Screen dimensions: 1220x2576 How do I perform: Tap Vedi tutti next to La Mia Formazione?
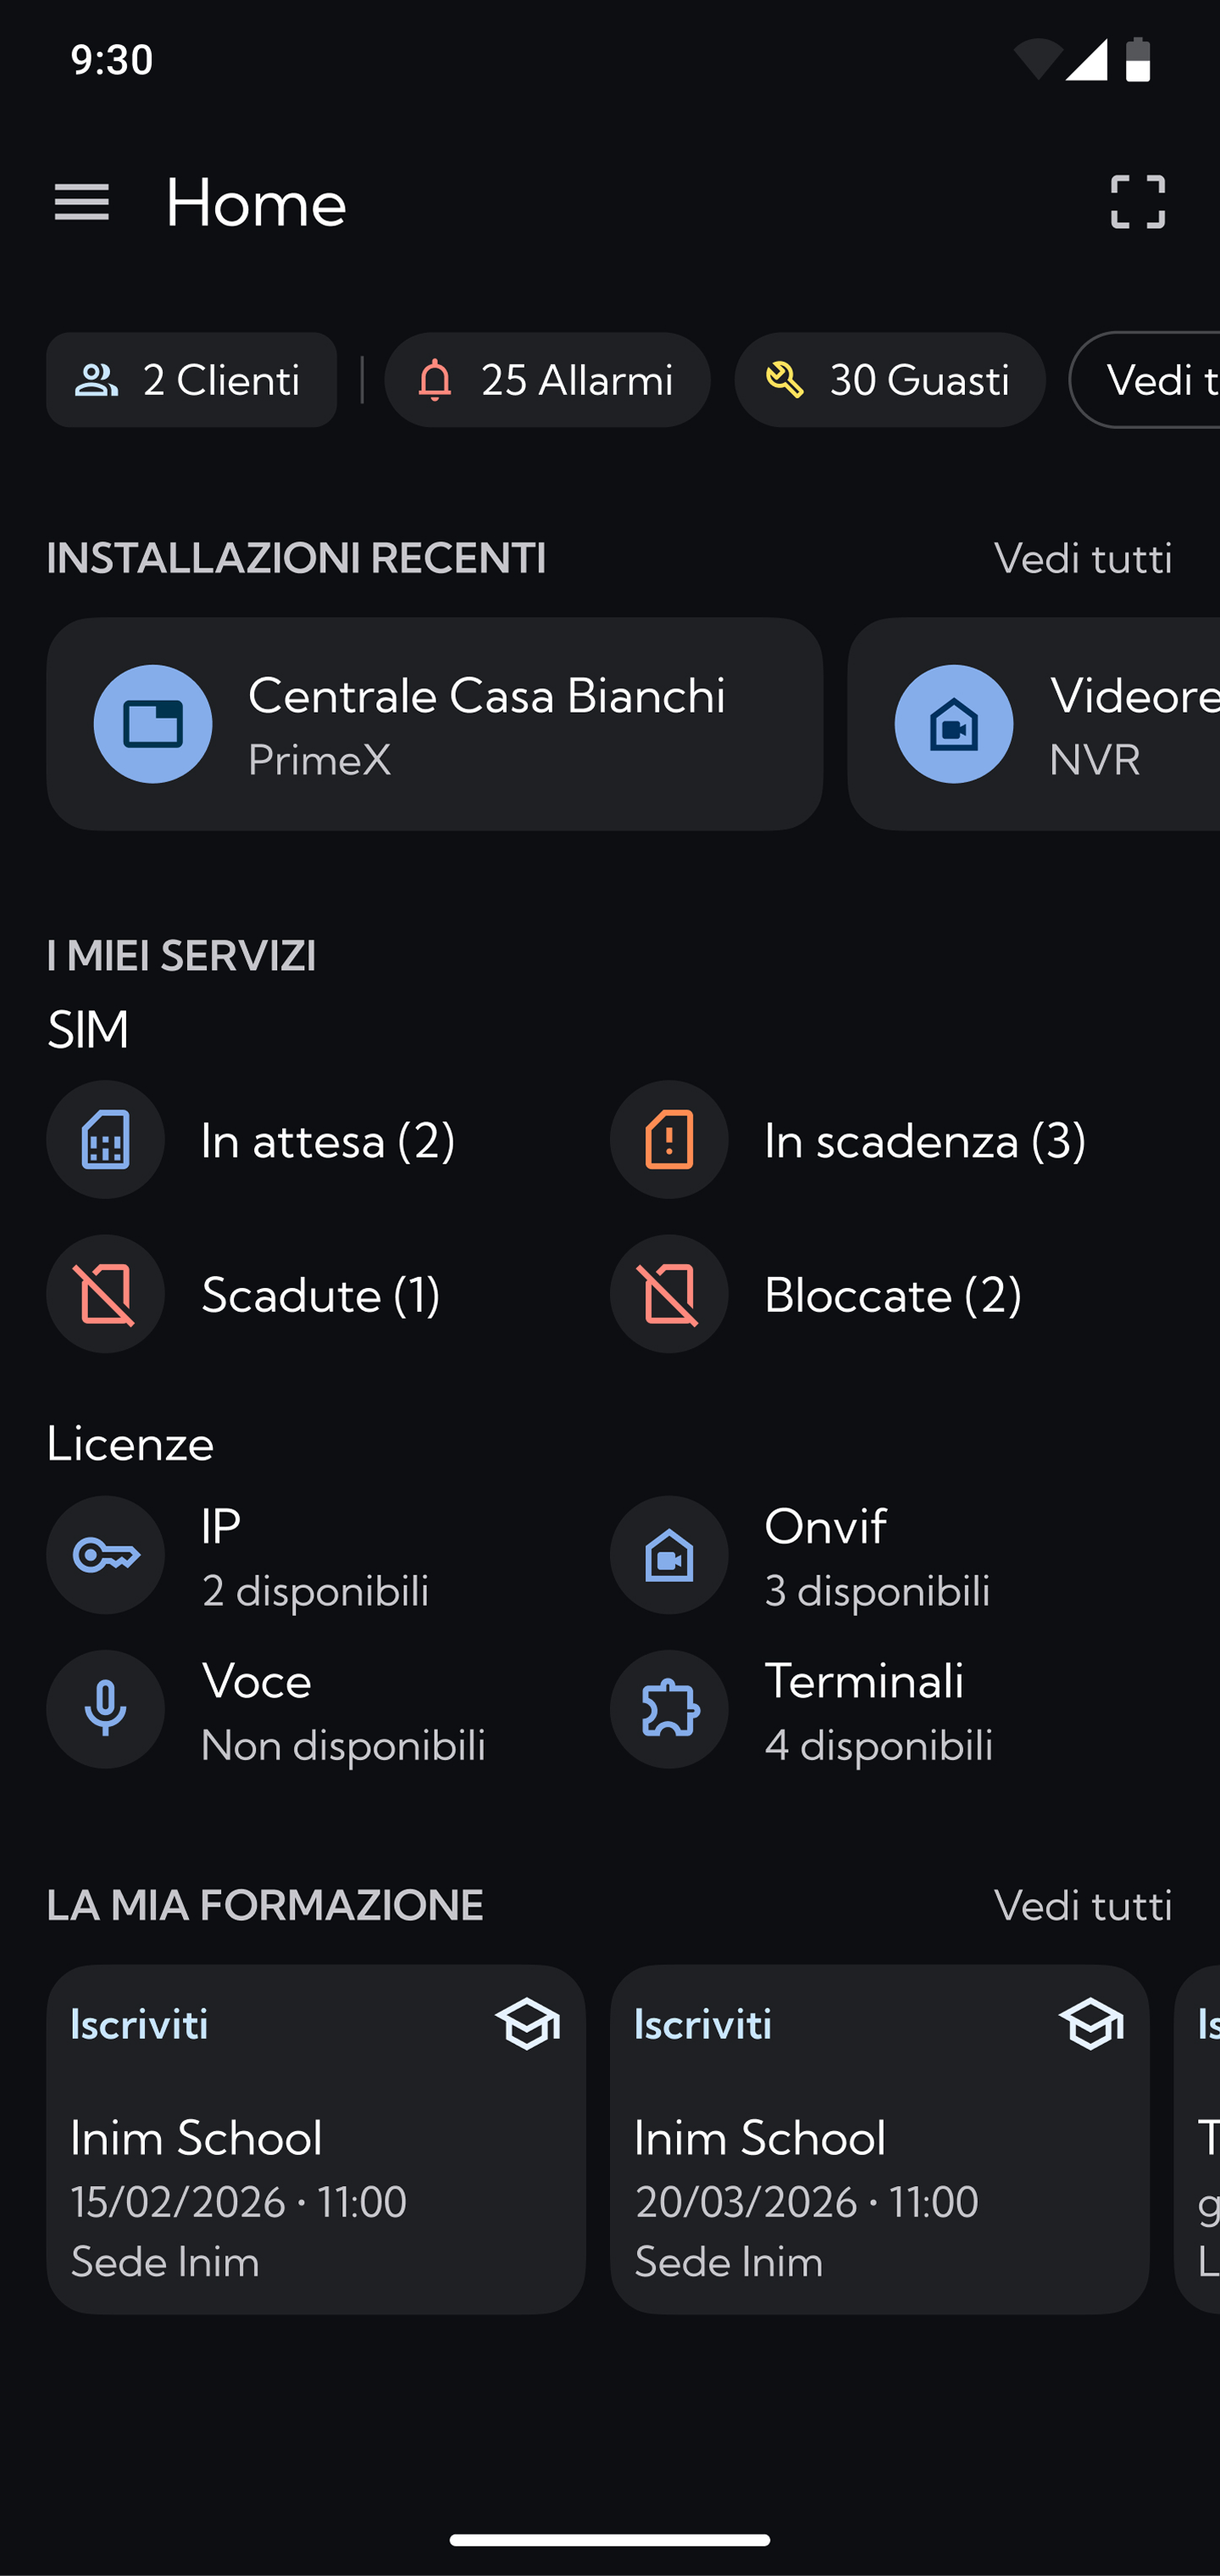(x=1082, y=1905)
